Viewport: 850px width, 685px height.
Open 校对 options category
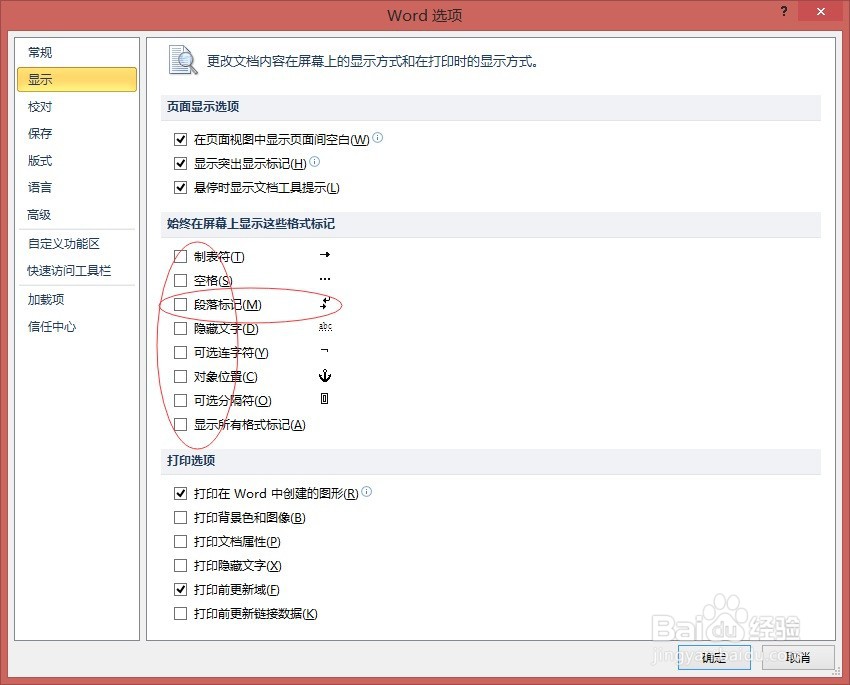coord(76,106)
